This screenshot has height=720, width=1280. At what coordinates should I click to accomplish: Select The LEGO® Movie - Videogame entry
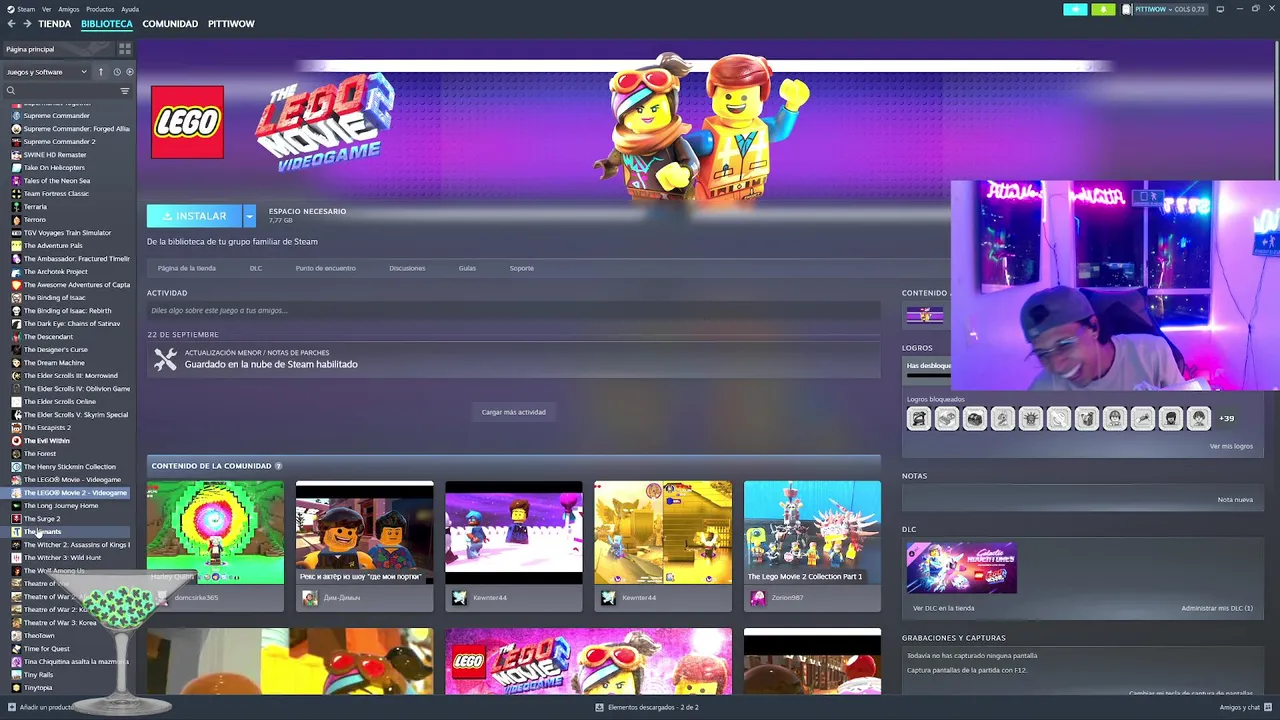point(72,480)
